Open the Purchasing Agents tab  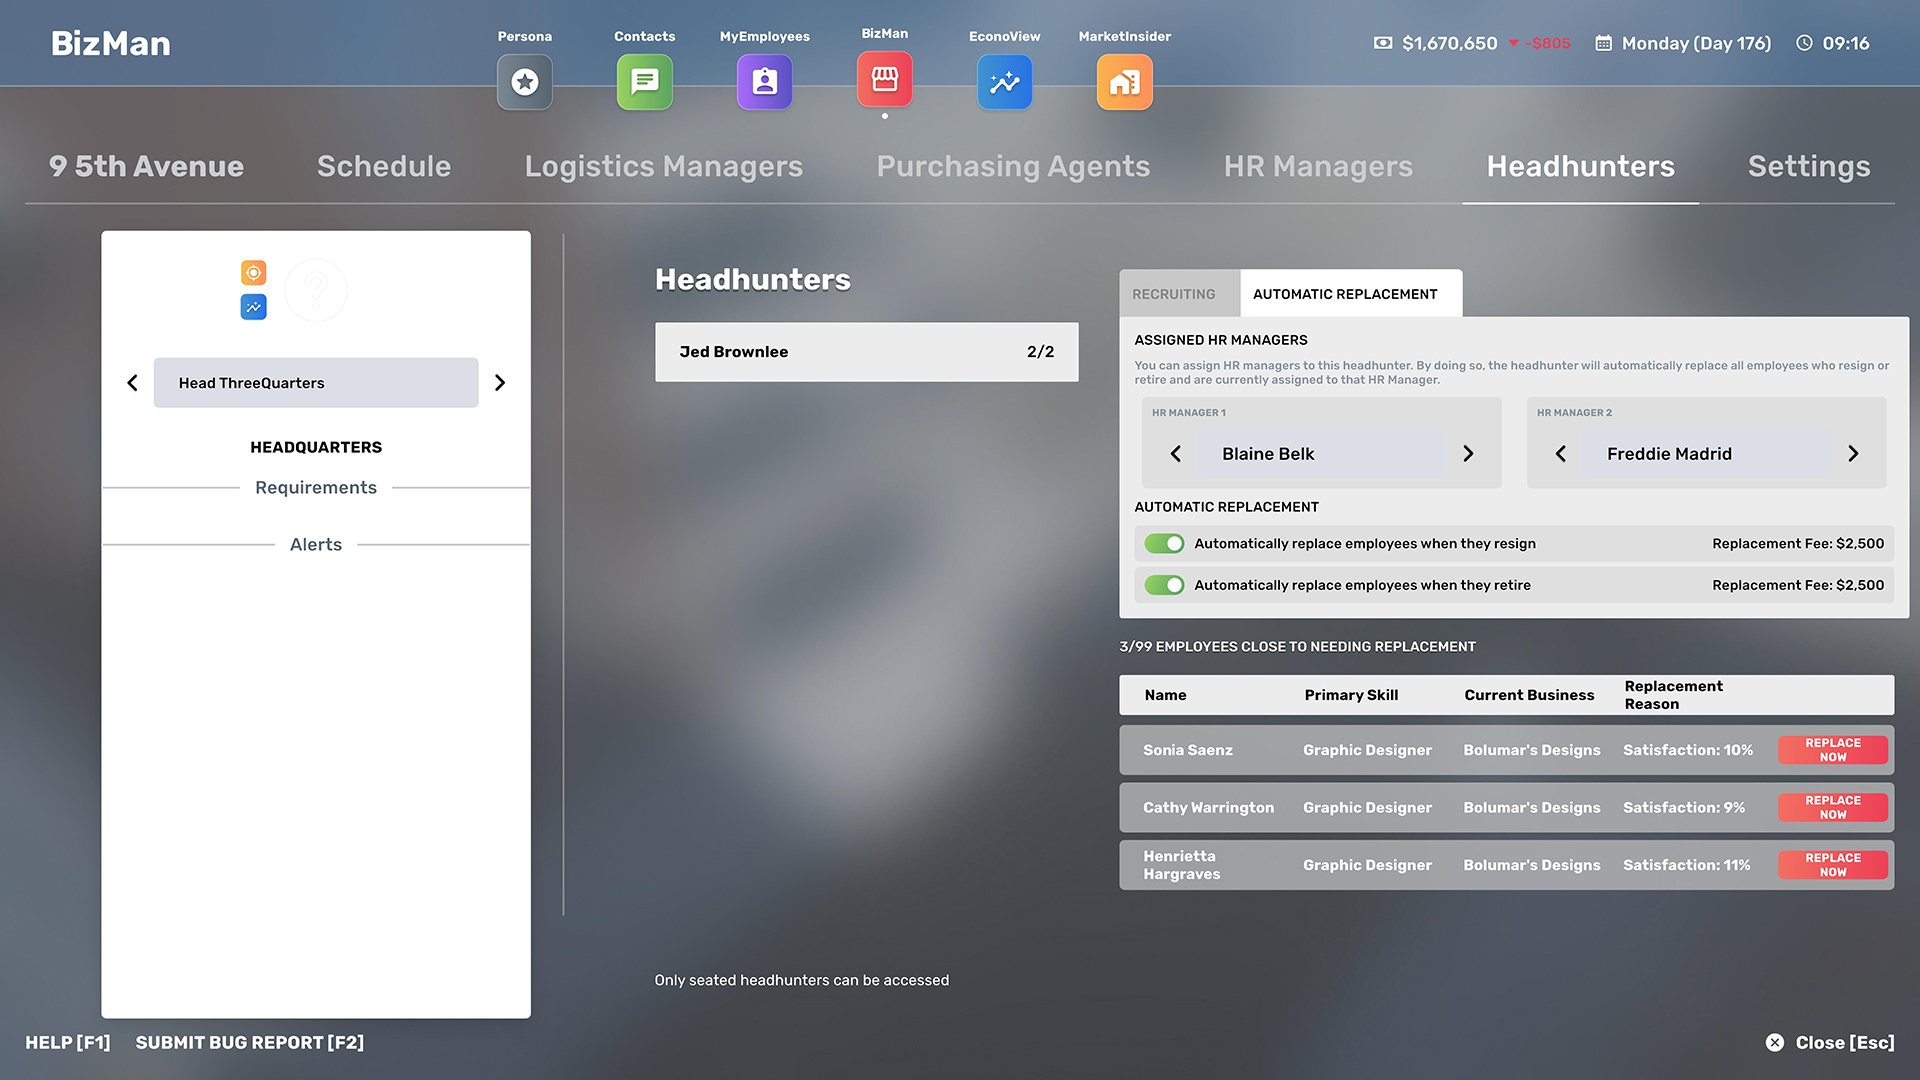point(1013,166)
